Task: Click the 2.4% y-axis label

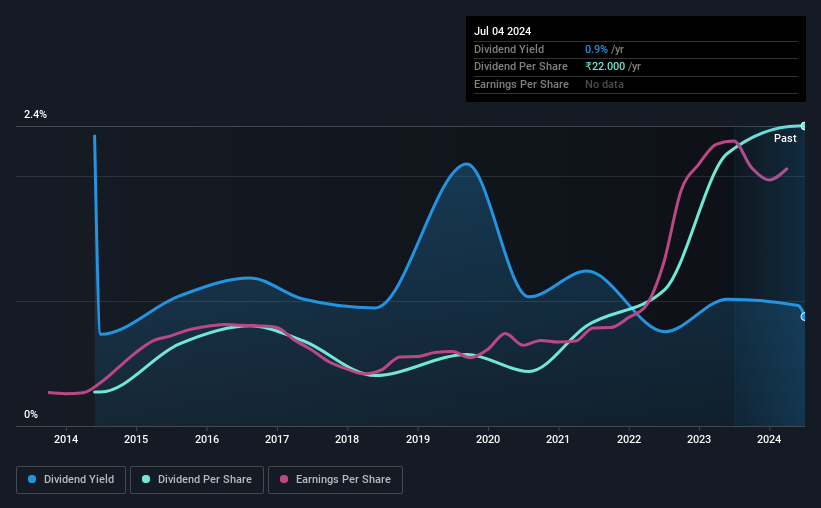Action: [35, 114]
